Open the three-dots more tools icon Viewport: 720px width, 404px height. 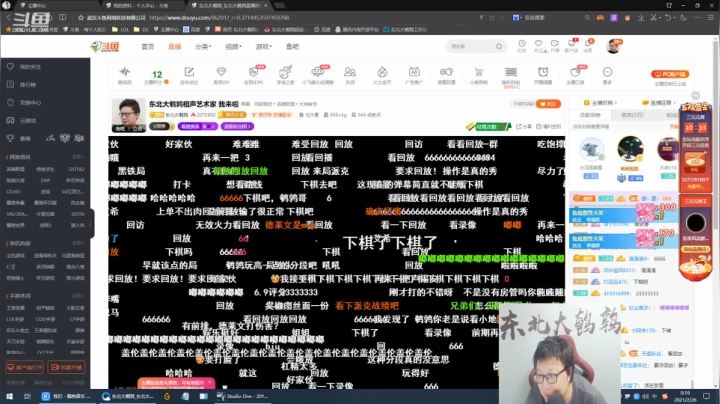[607, 72]
